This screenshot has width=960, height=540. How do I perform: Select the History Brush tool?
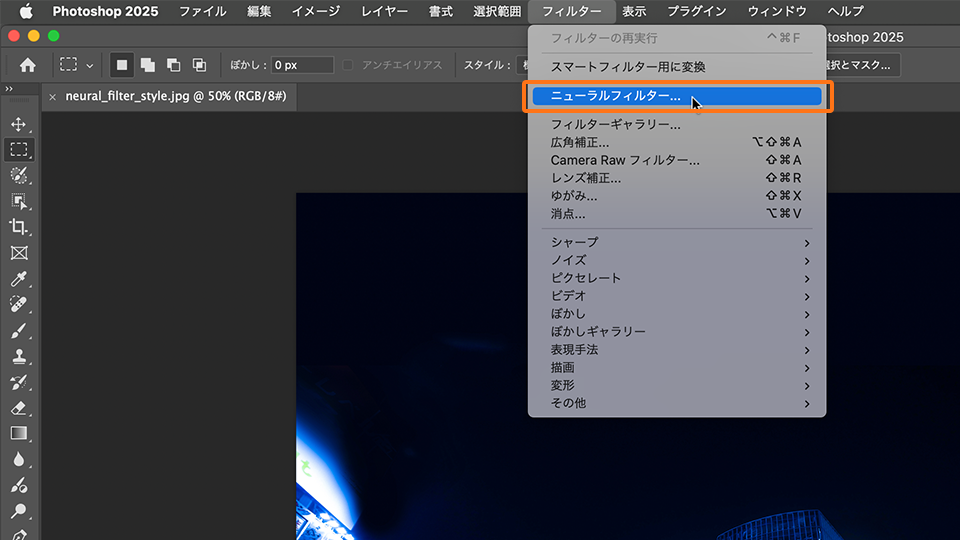click(x=18, y=383)
